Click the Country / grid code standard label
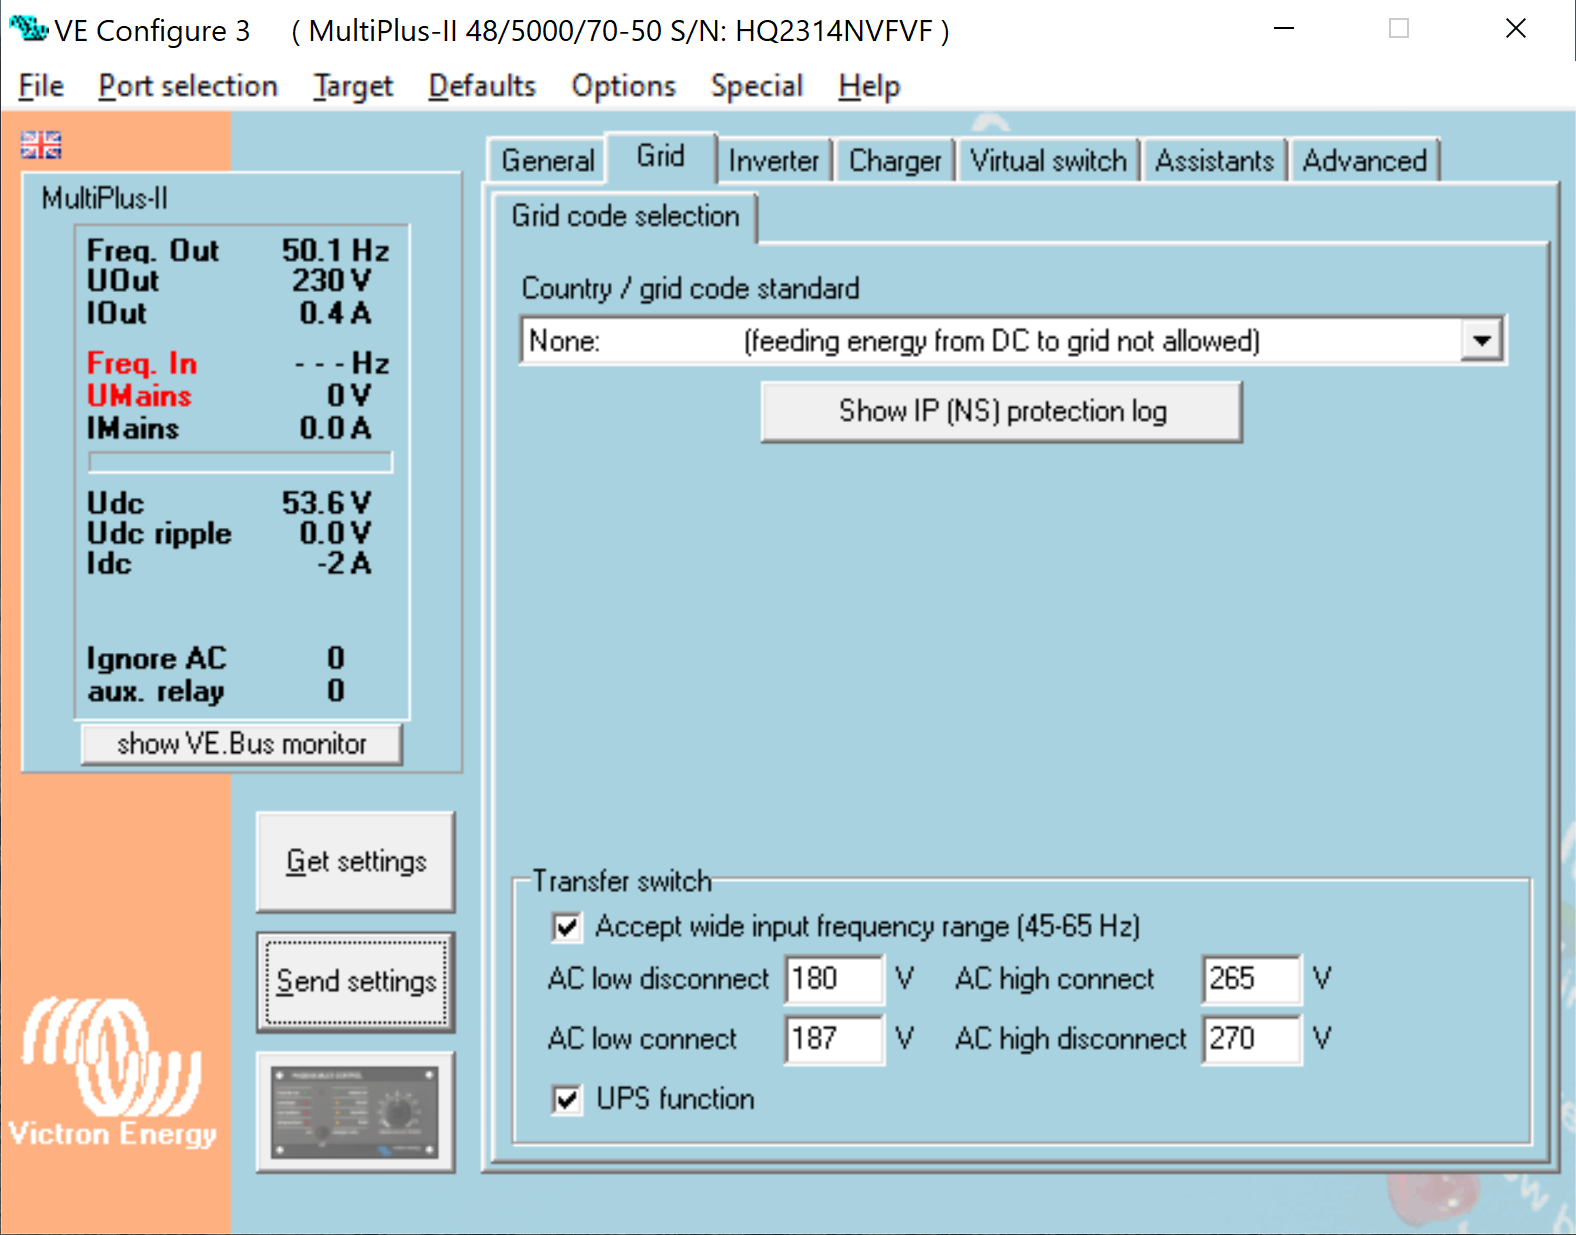Screen dimensions: 1576x1235 [x=690, y=289]
